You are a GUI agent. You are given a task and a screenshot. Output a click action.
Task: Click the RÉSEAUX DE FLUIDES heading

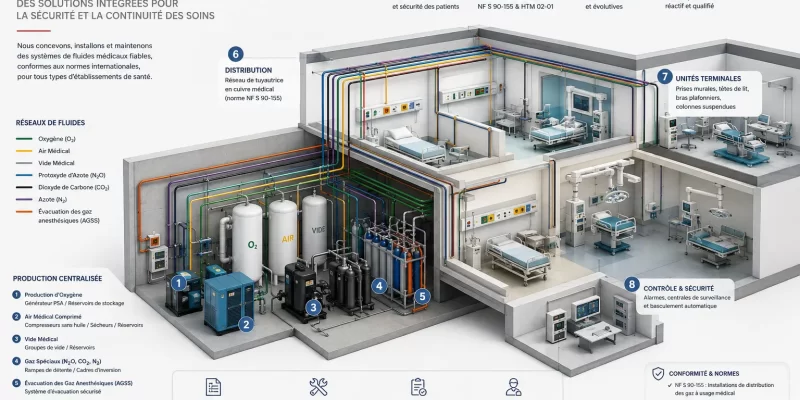coord(51,123)
